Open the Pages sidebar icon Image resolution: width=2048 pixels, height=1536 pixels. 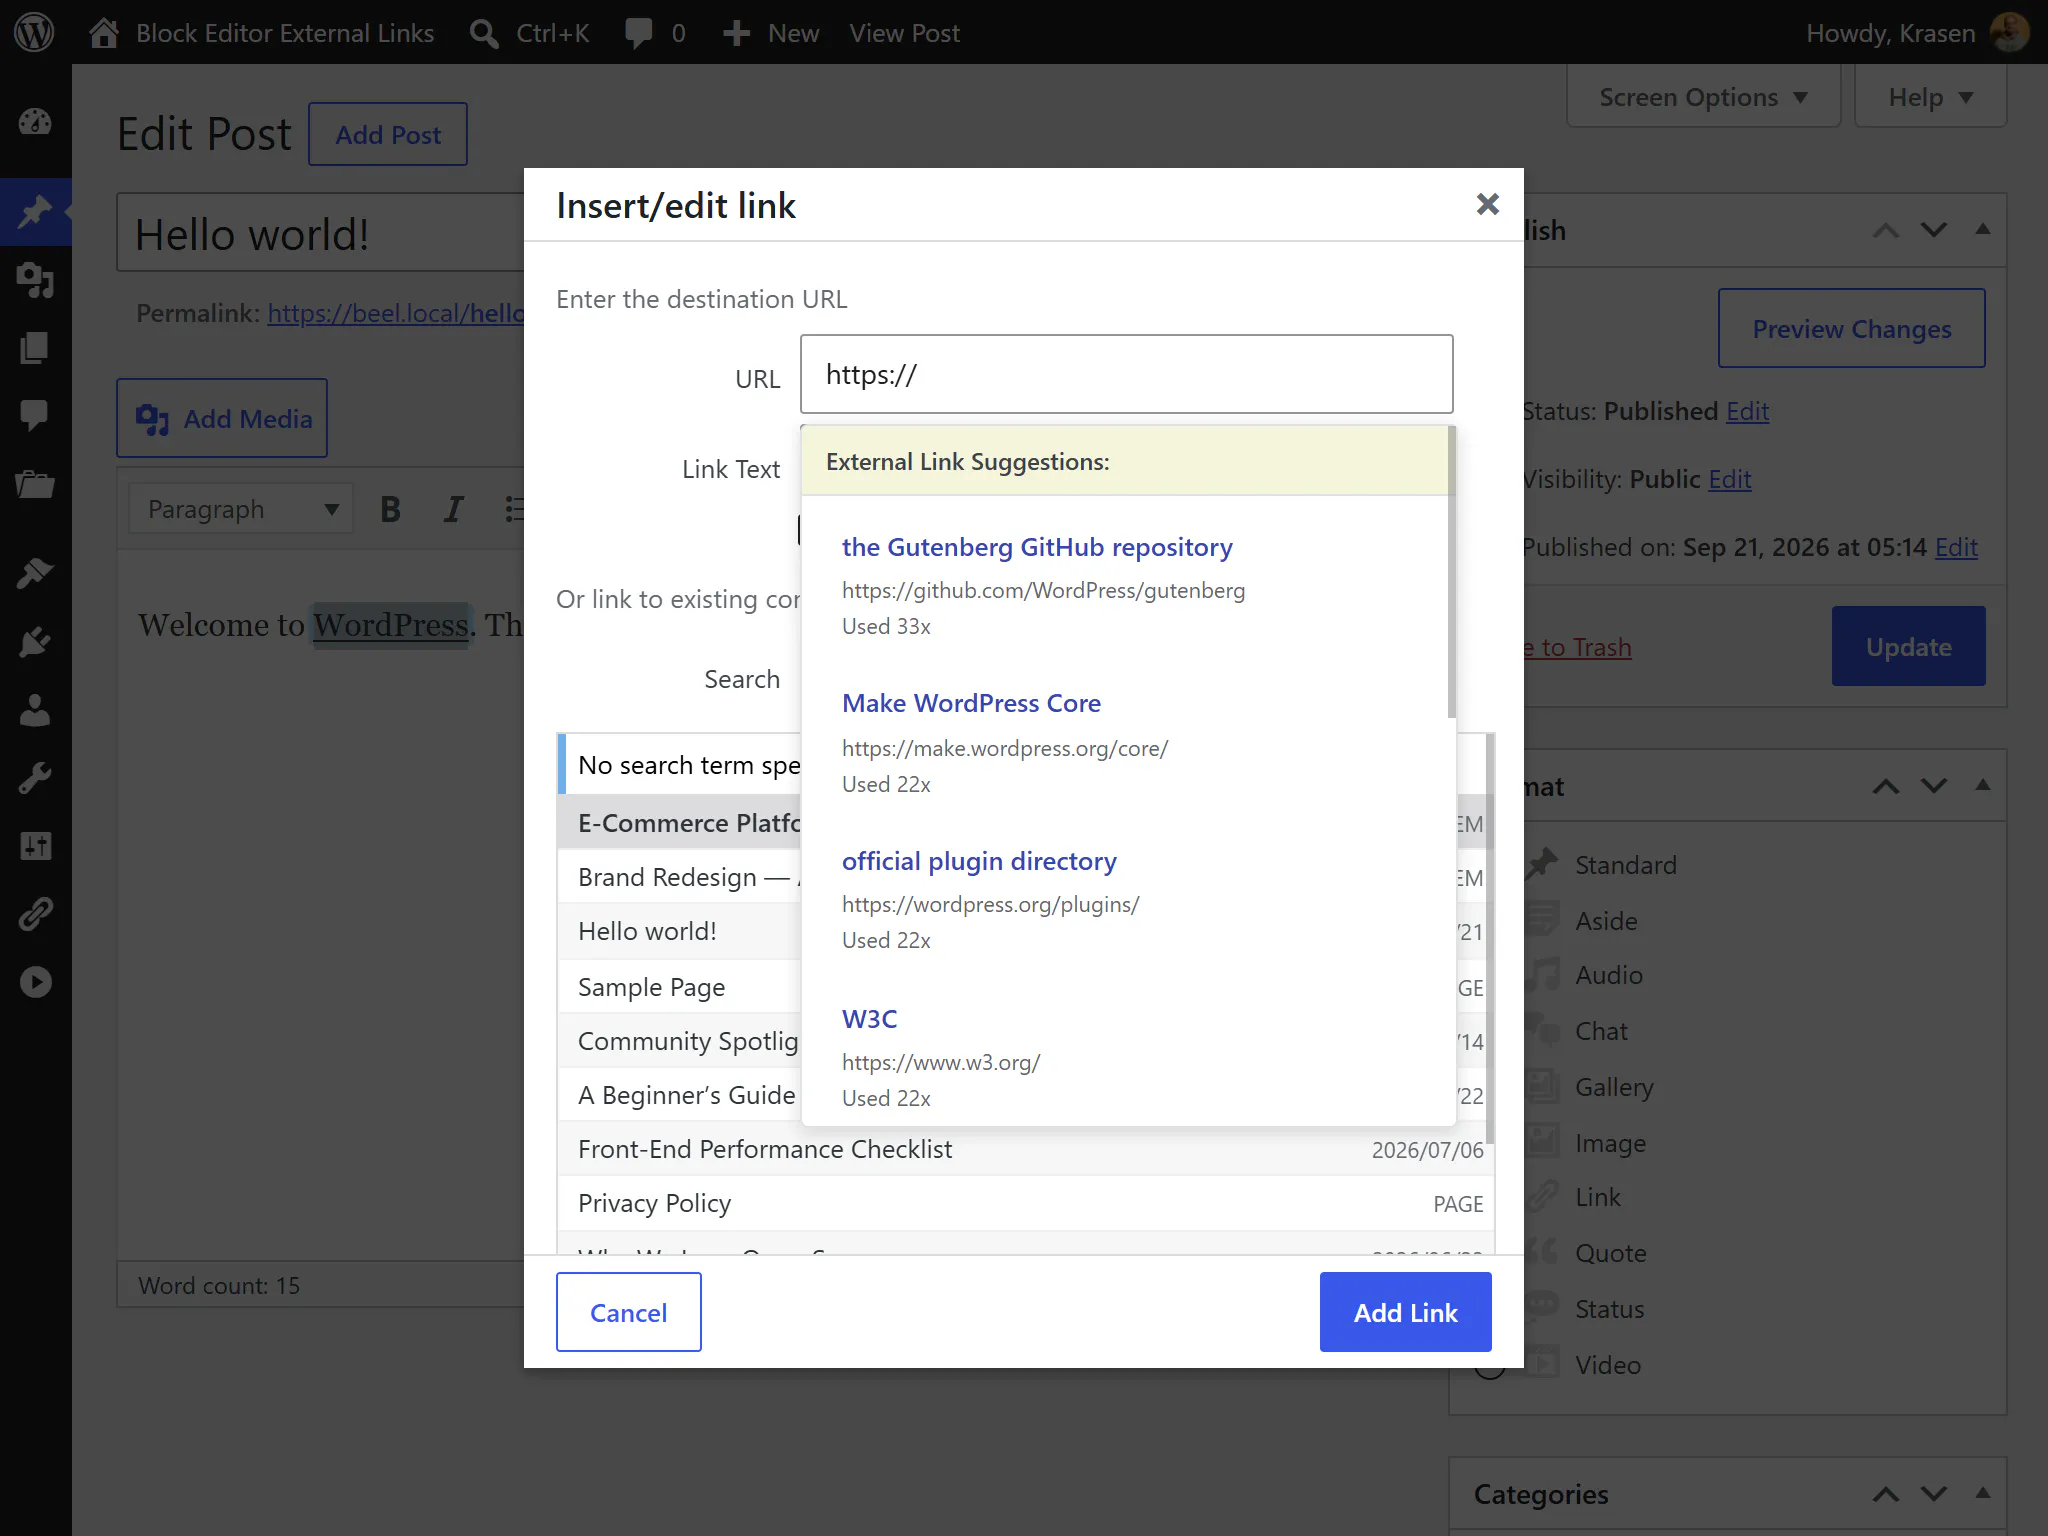point(35,348)
